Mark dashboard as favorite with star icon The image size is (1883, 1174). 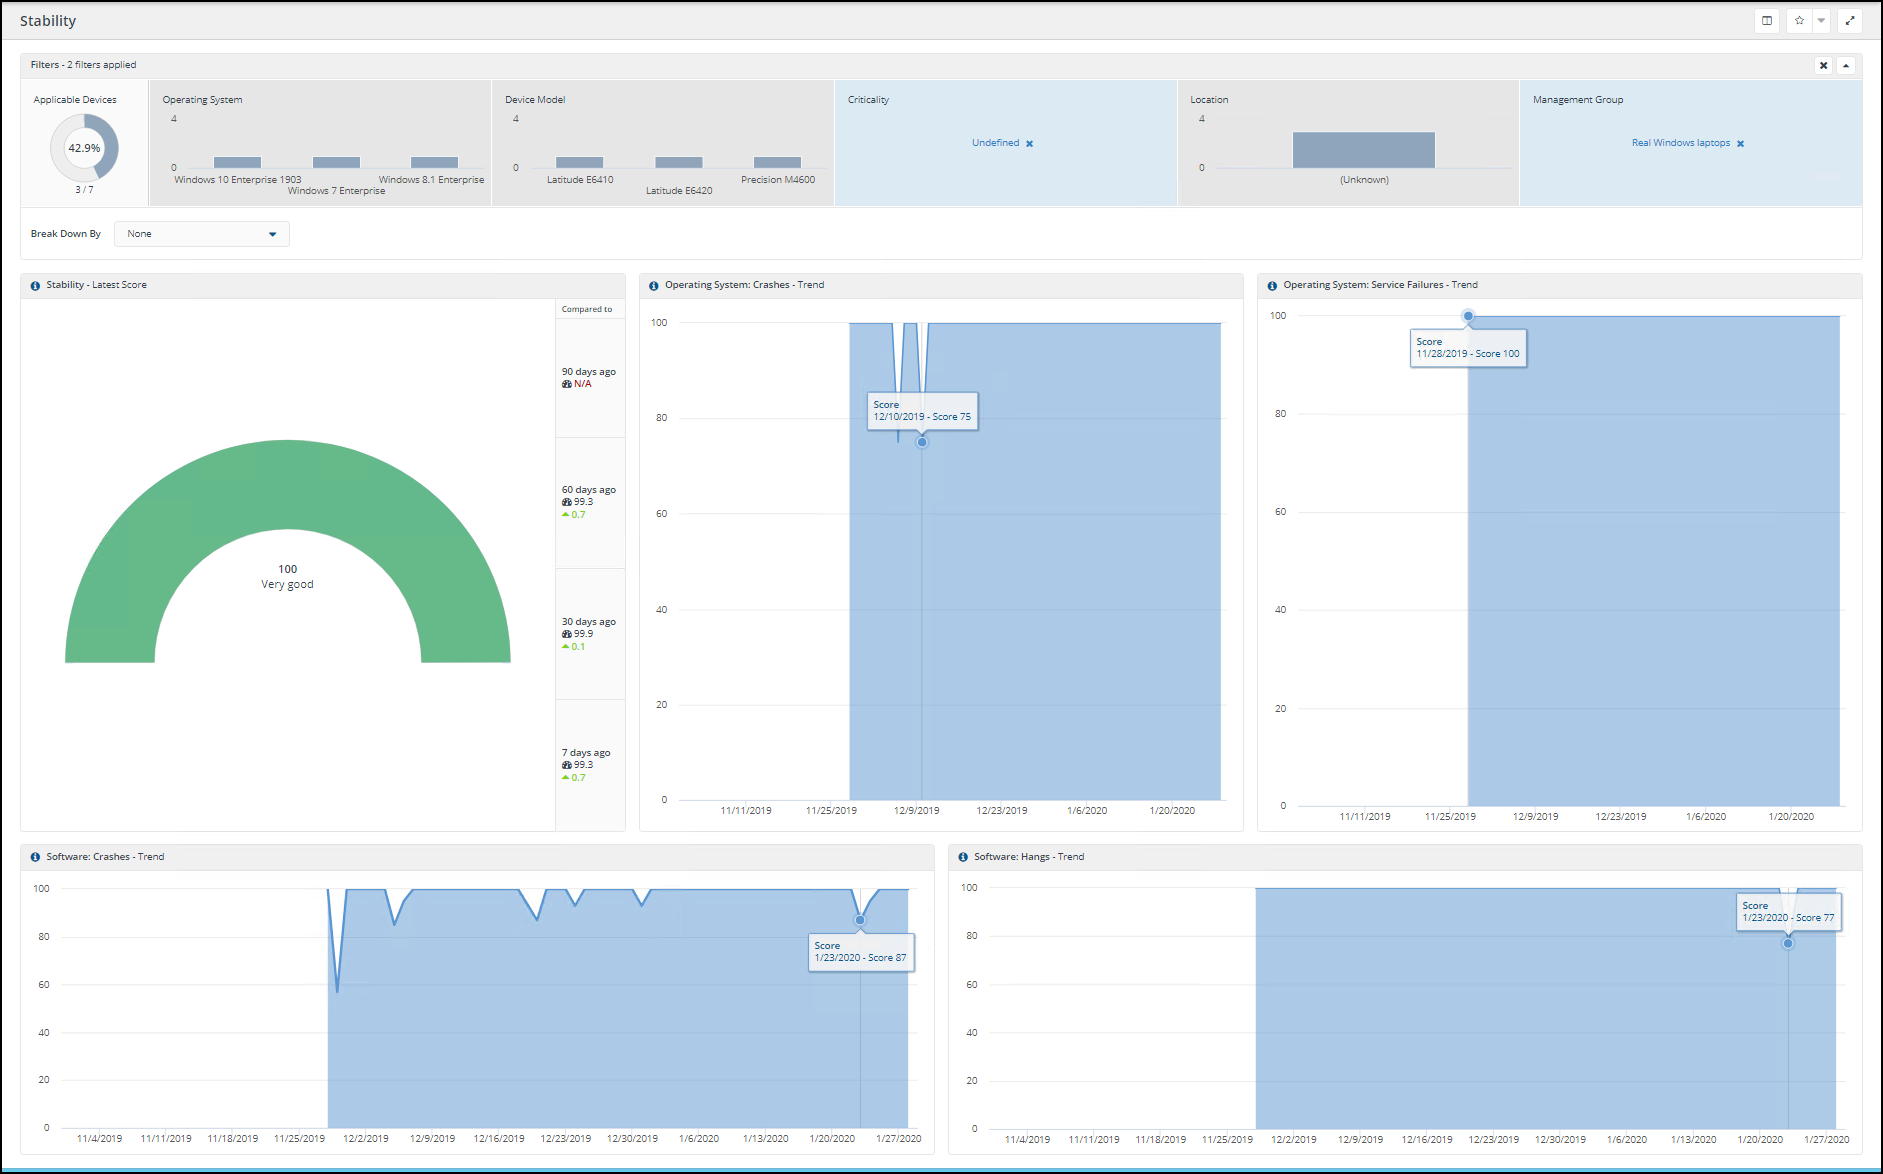point(1799,21)
